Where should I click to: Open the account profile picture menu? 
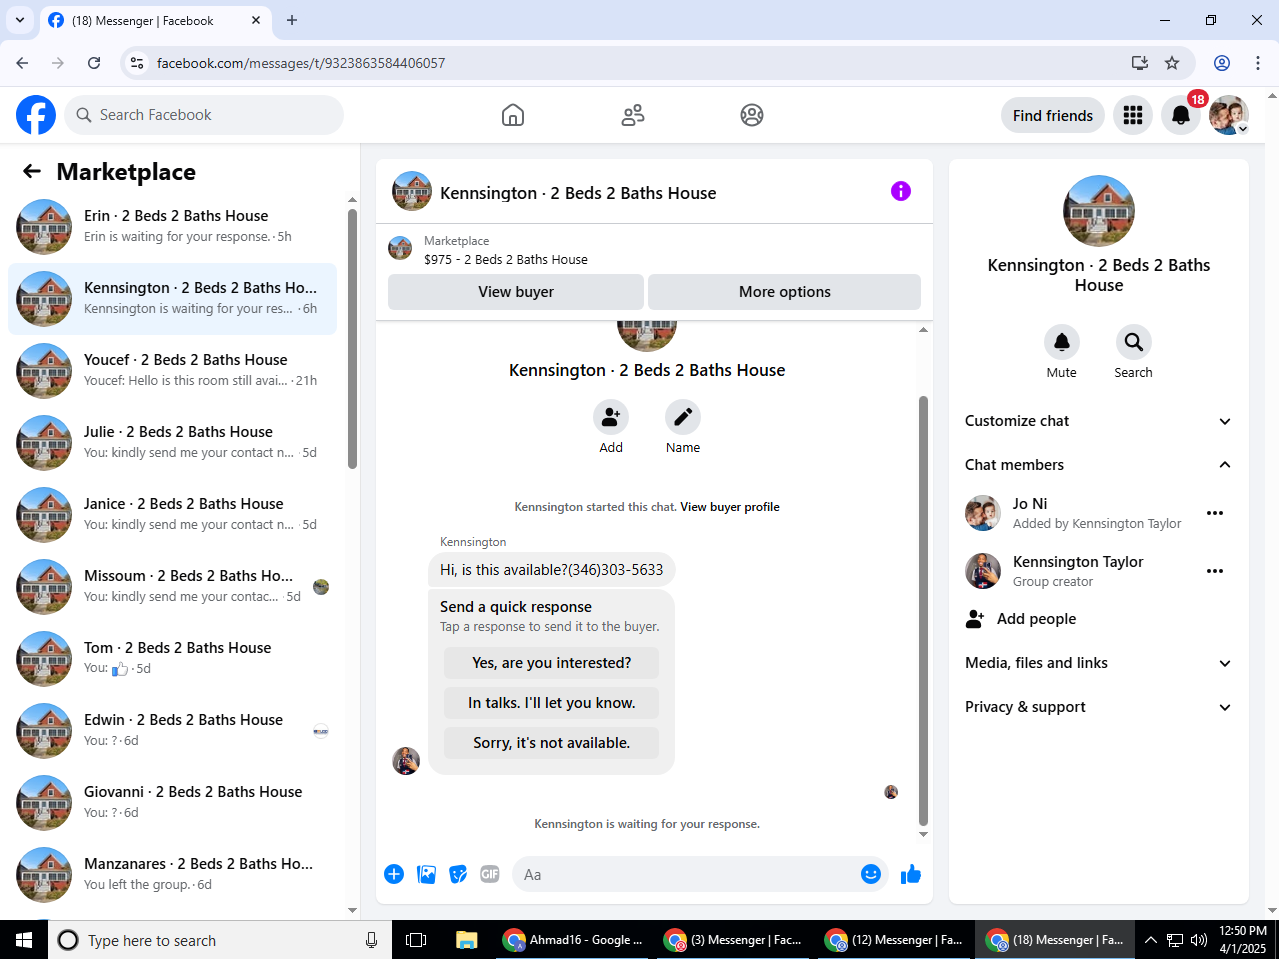pyautogui.click(x=1229, y=115)
